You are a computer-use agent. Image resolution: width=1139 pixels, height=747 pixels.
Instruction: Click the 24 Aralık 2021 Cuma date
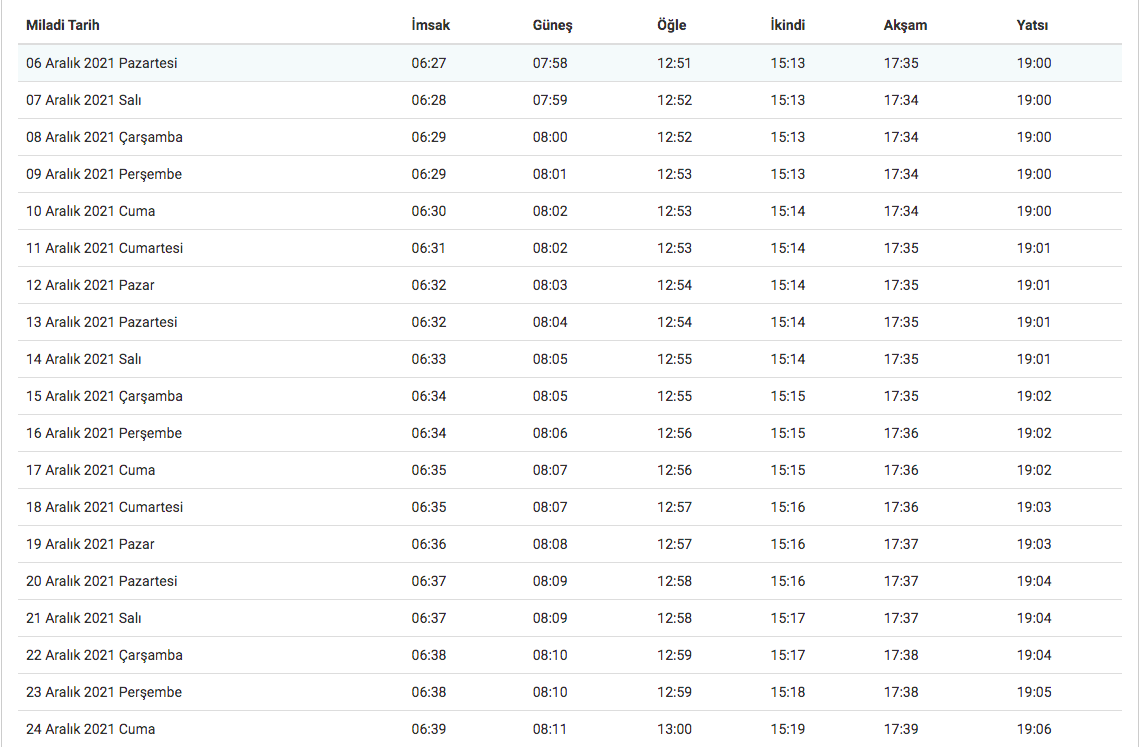pos(91,729)
